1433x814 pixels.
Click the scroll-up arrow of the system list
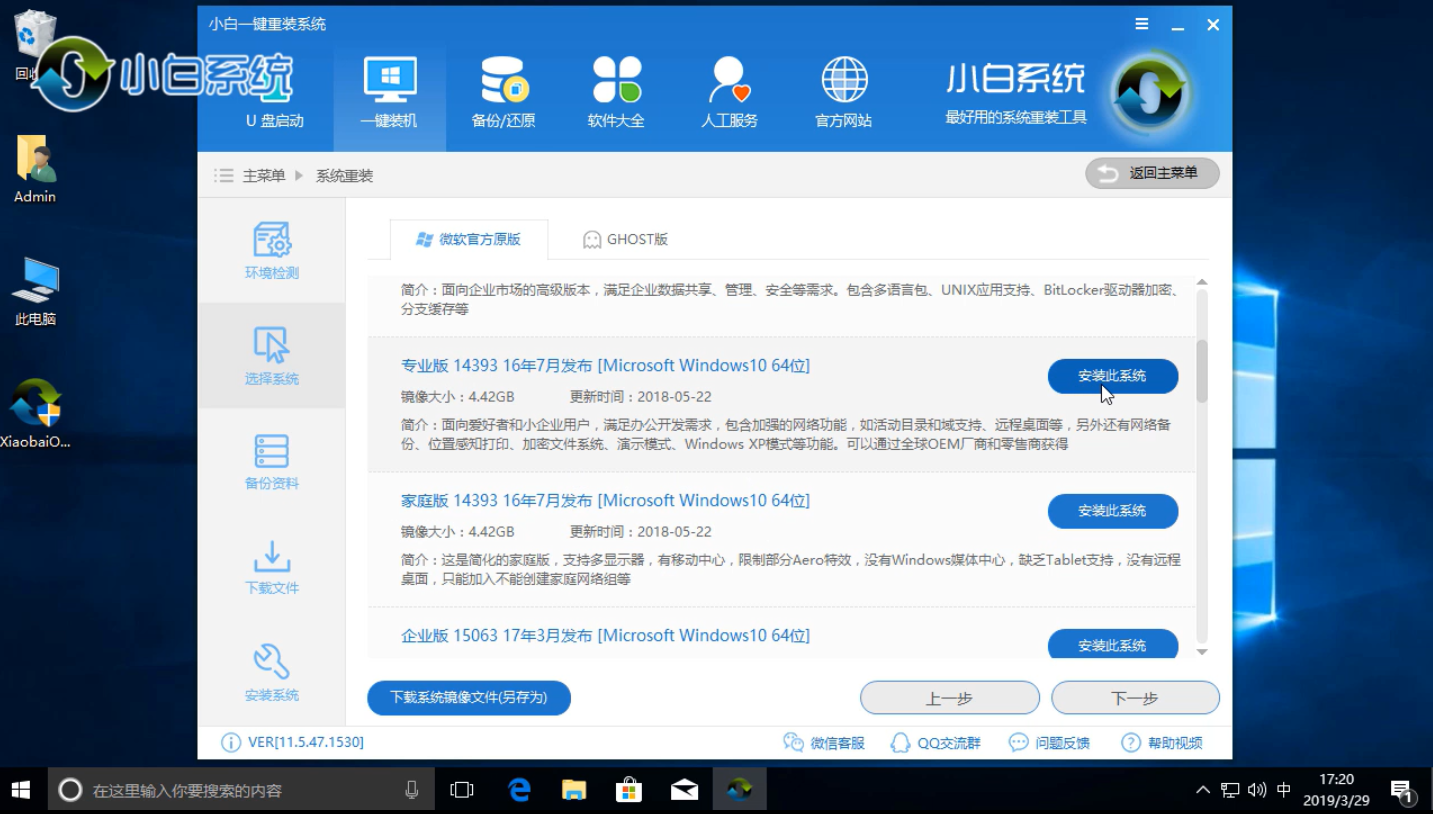[1202, 283]
